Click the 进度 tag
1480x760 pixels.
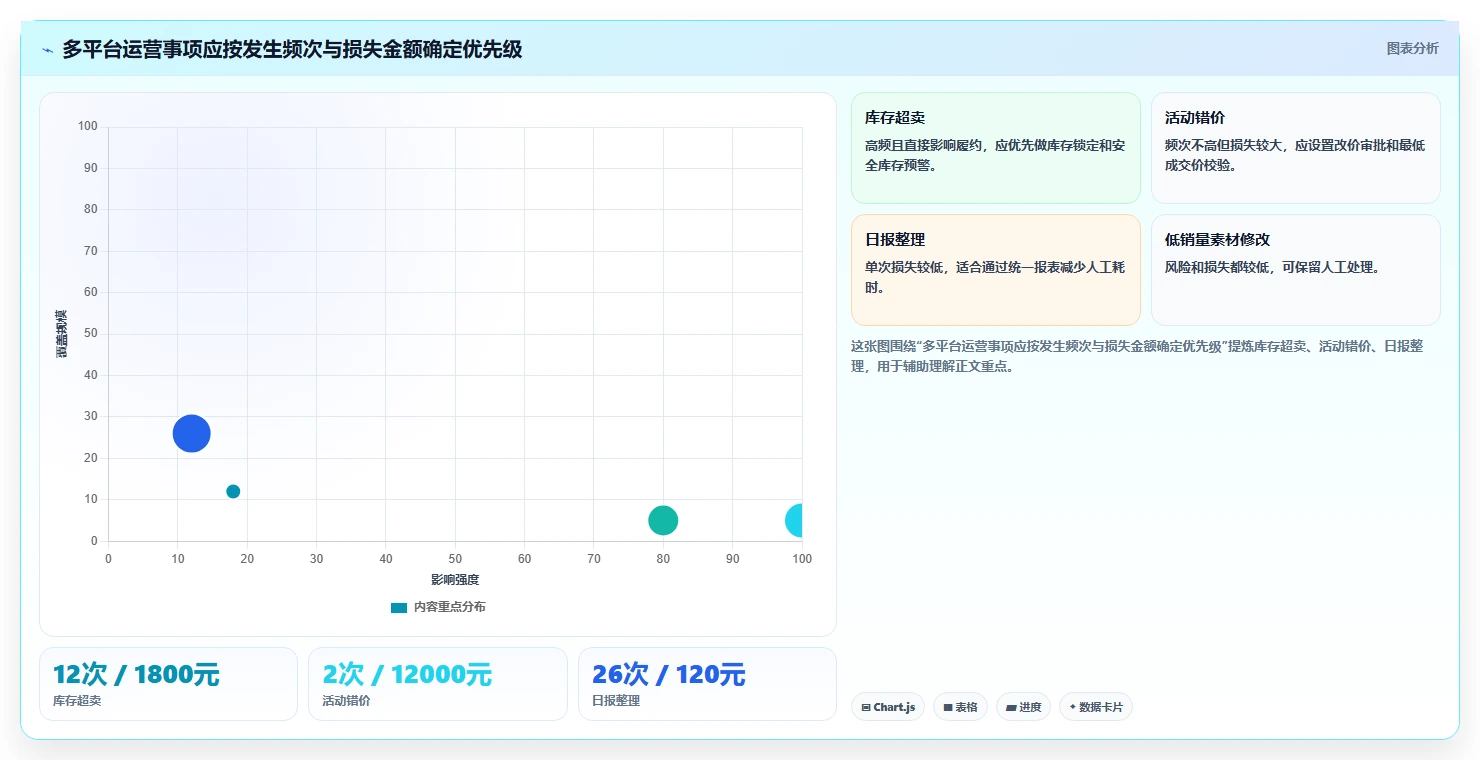[x=1023, y=707]
